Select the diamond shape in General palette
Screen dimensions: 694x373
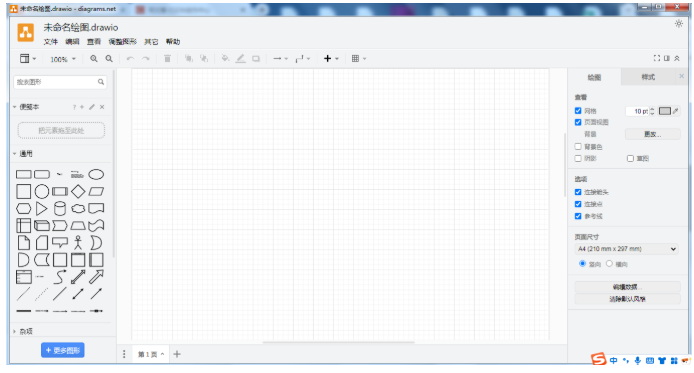point(78,192)
